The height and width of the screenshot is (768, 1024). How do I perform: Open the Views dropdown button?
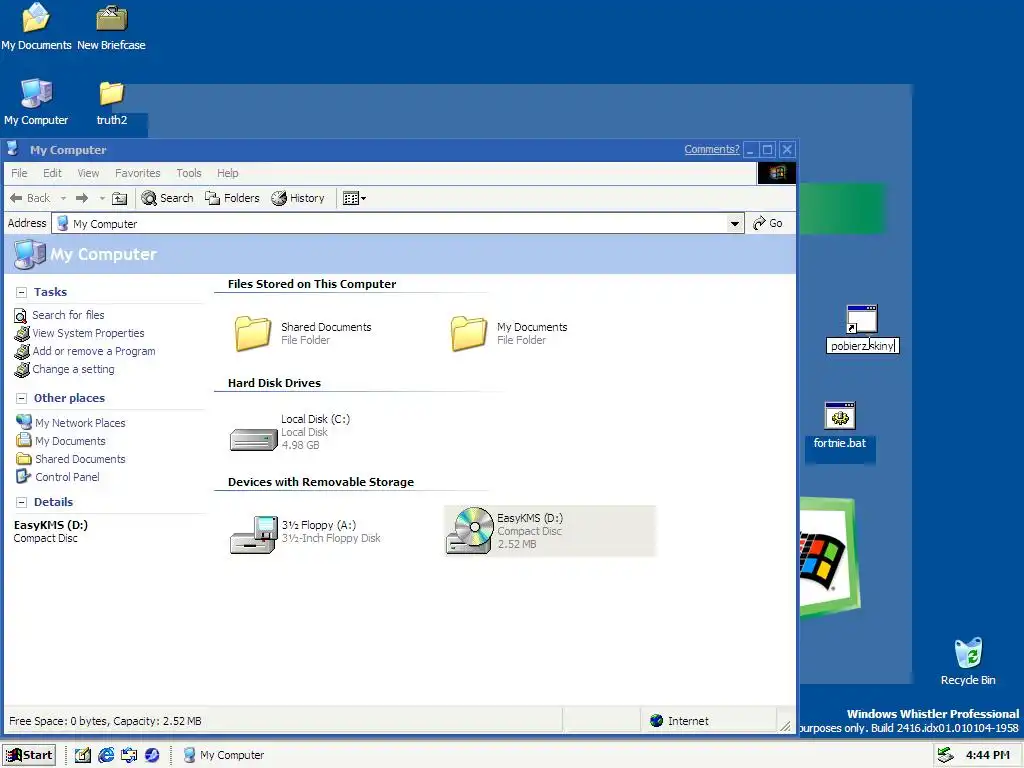tap(354, 199)
